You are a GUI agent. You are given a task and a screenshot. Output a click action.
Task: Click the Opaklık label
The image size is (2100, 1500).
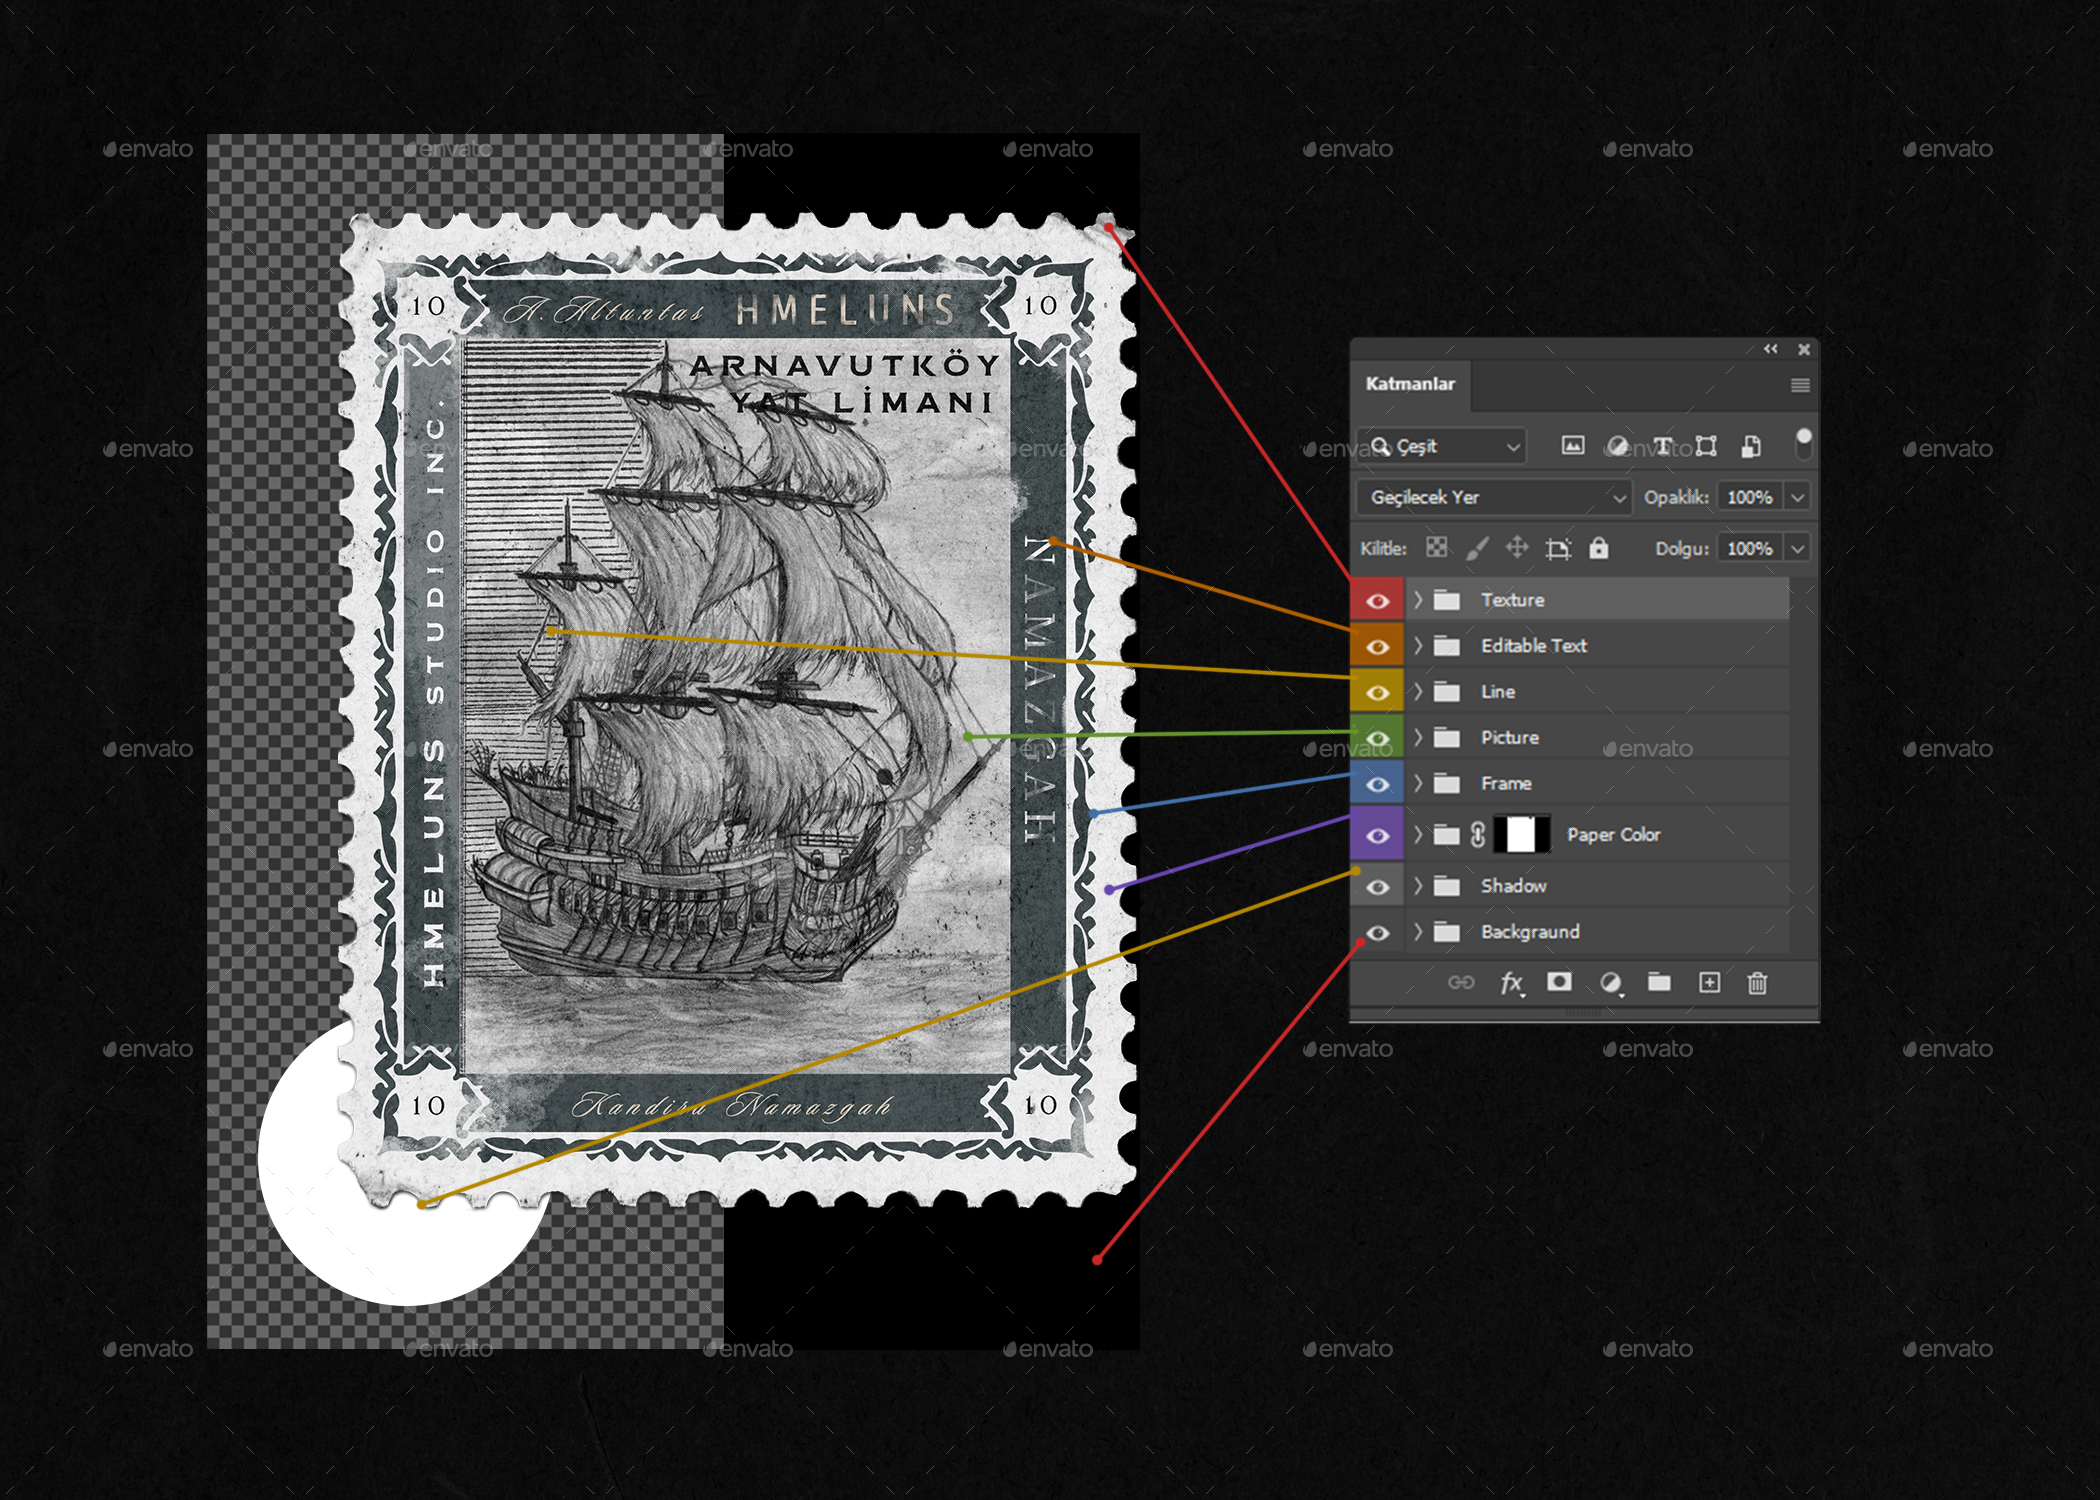click(x=1676, y=497)
